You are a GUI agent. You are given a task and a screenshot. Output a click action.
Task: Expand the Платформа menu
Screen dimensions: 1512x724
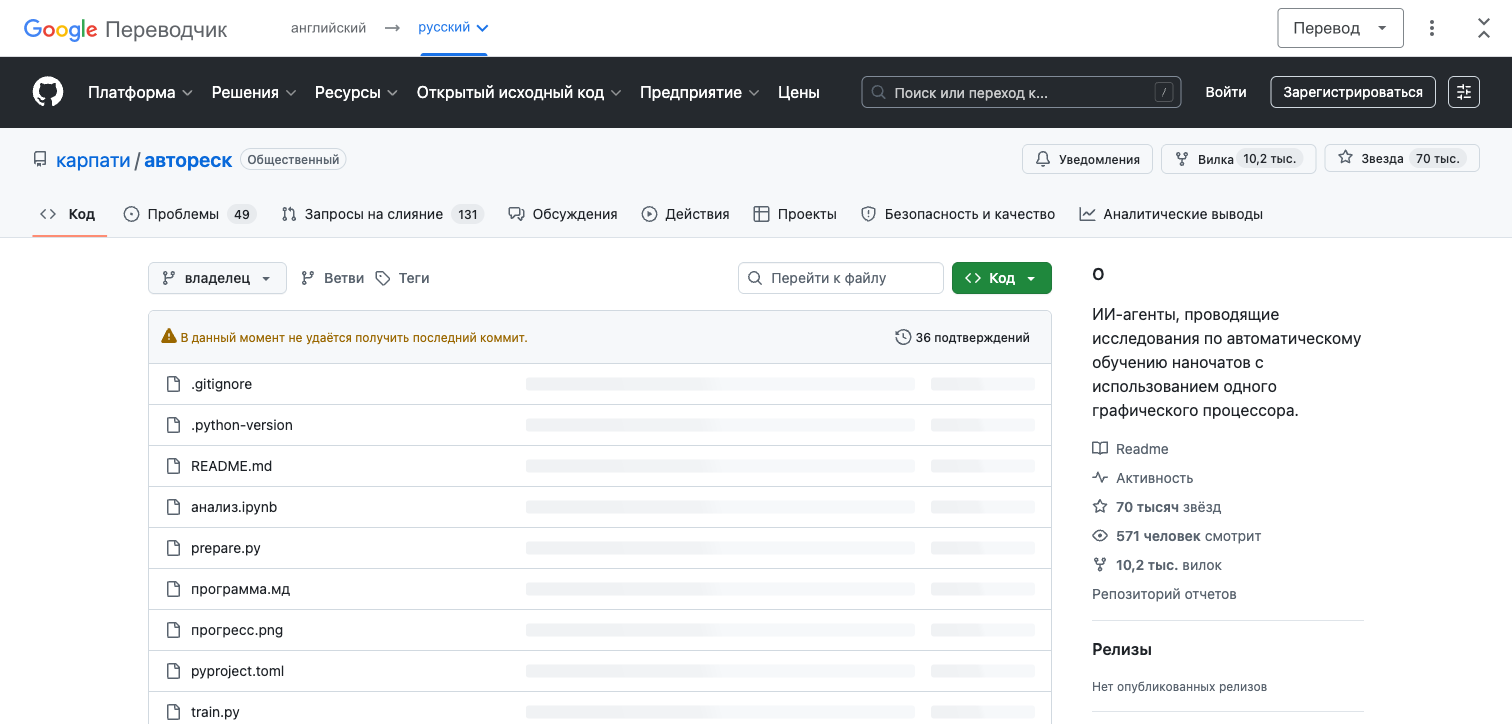(140, 92)
